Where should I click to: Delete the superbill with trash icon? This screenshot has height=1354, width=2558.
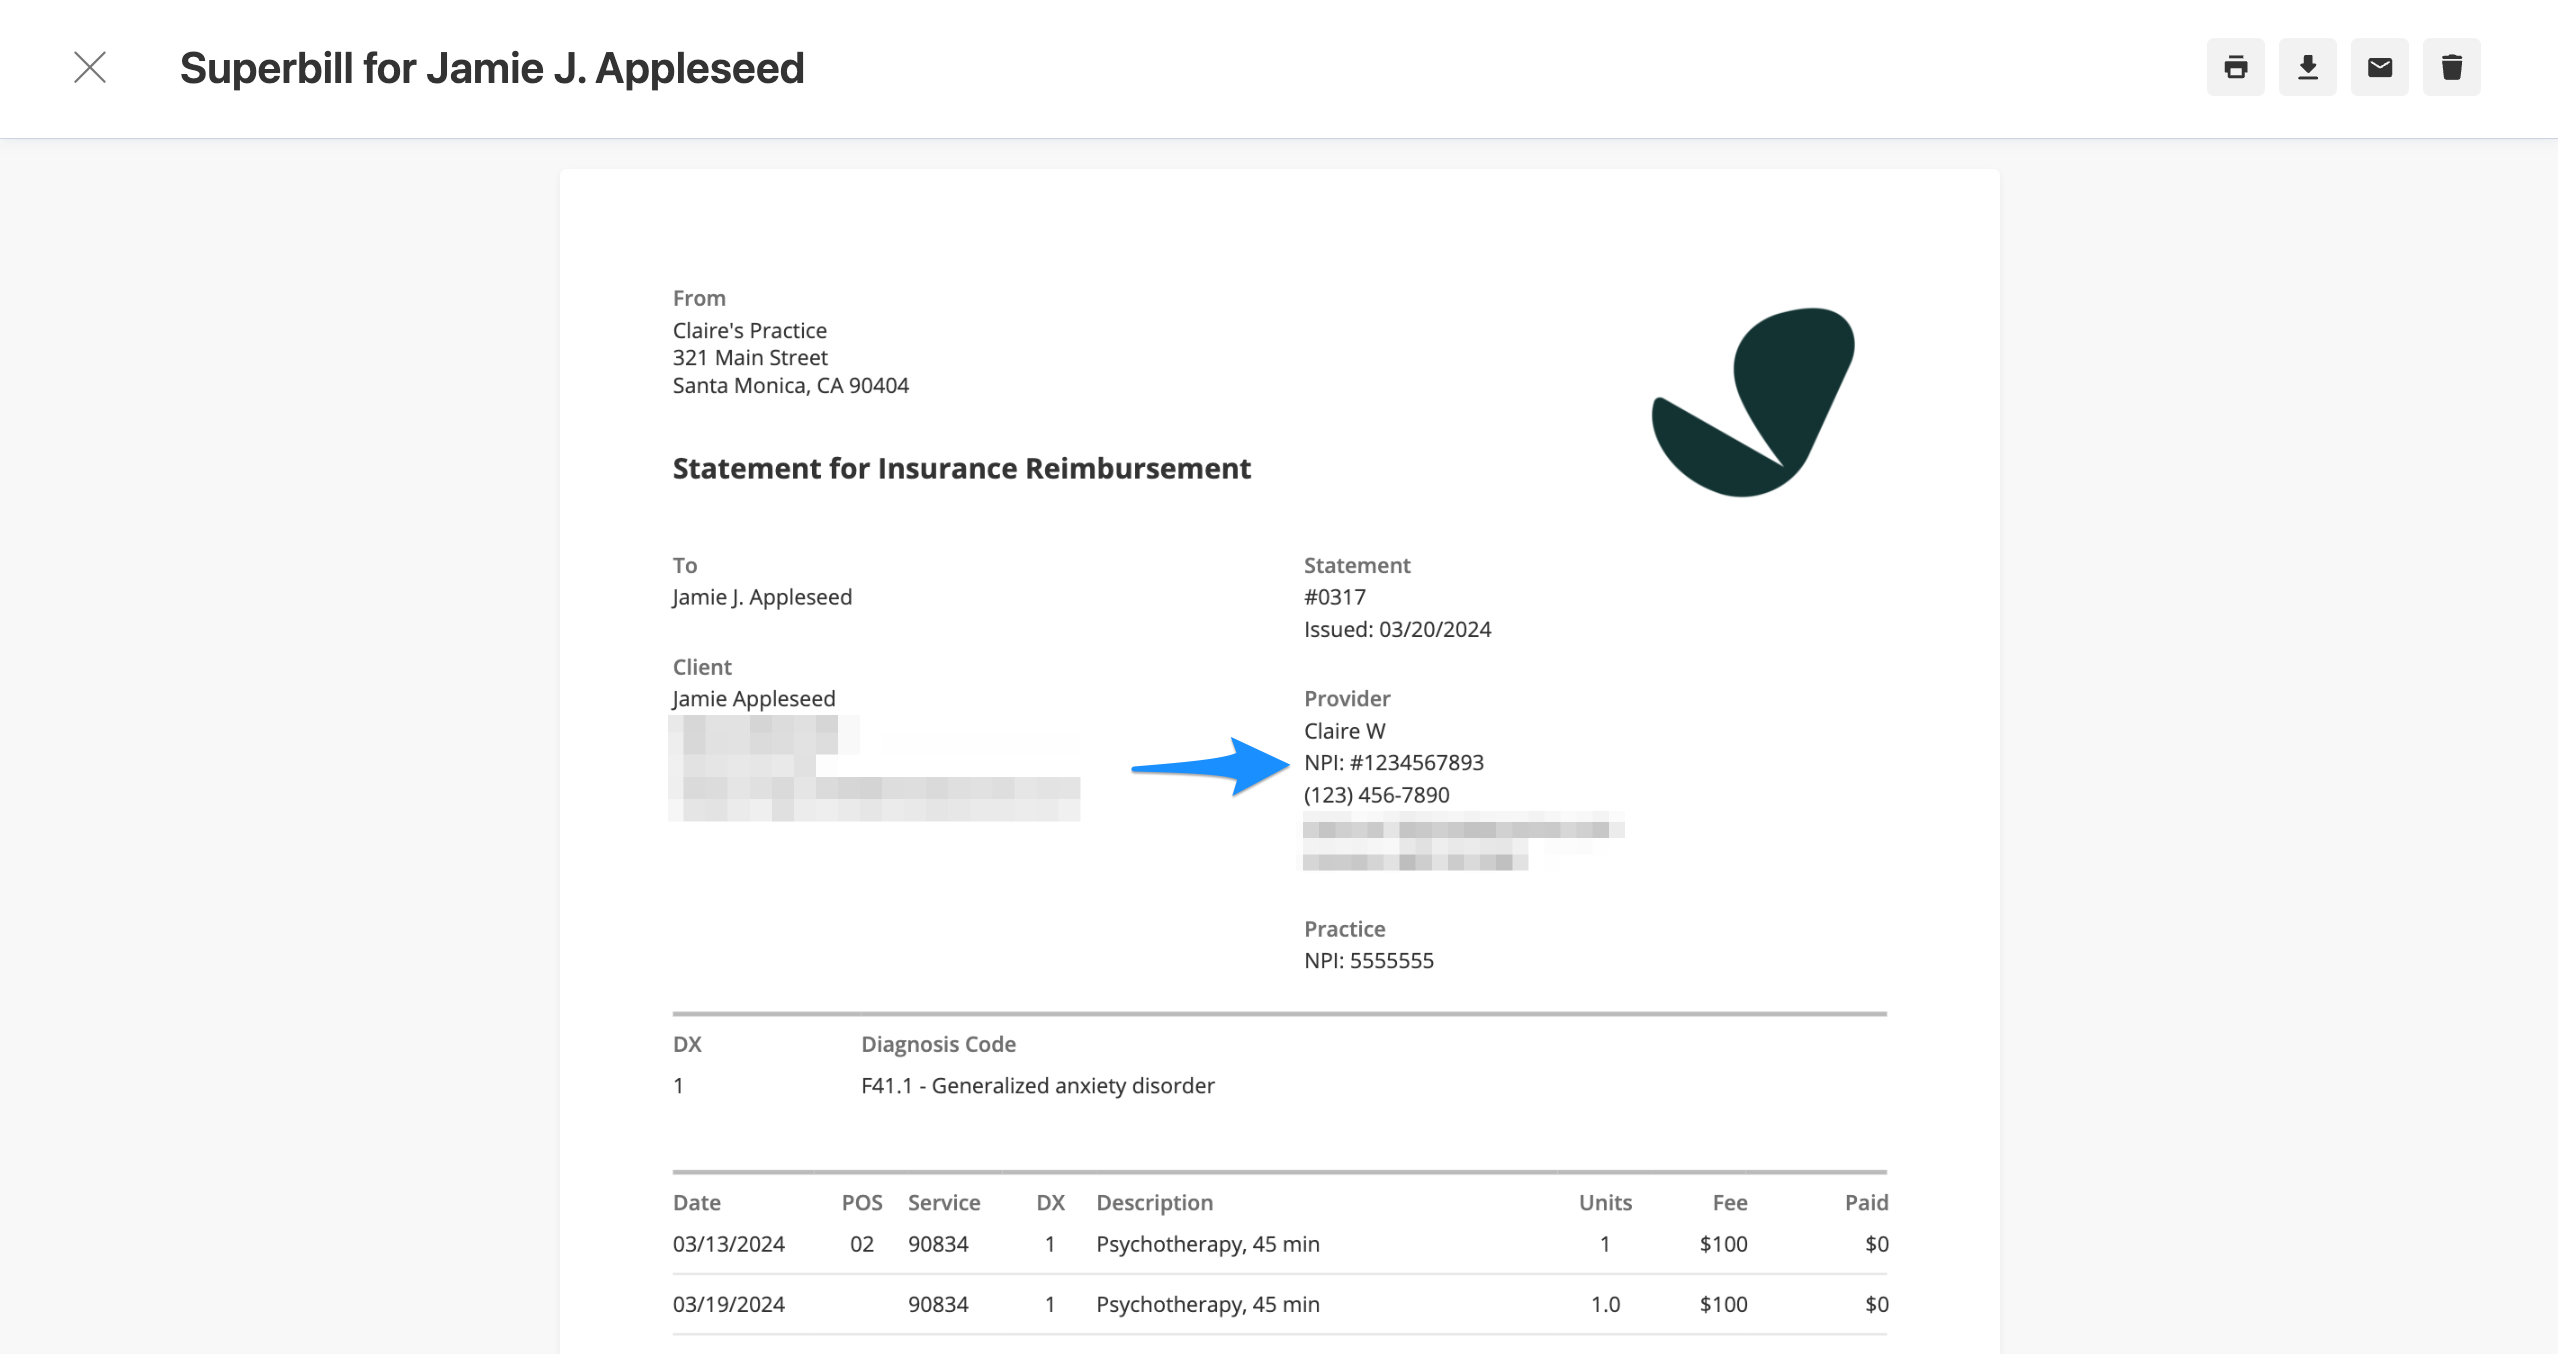point(2451,68)
